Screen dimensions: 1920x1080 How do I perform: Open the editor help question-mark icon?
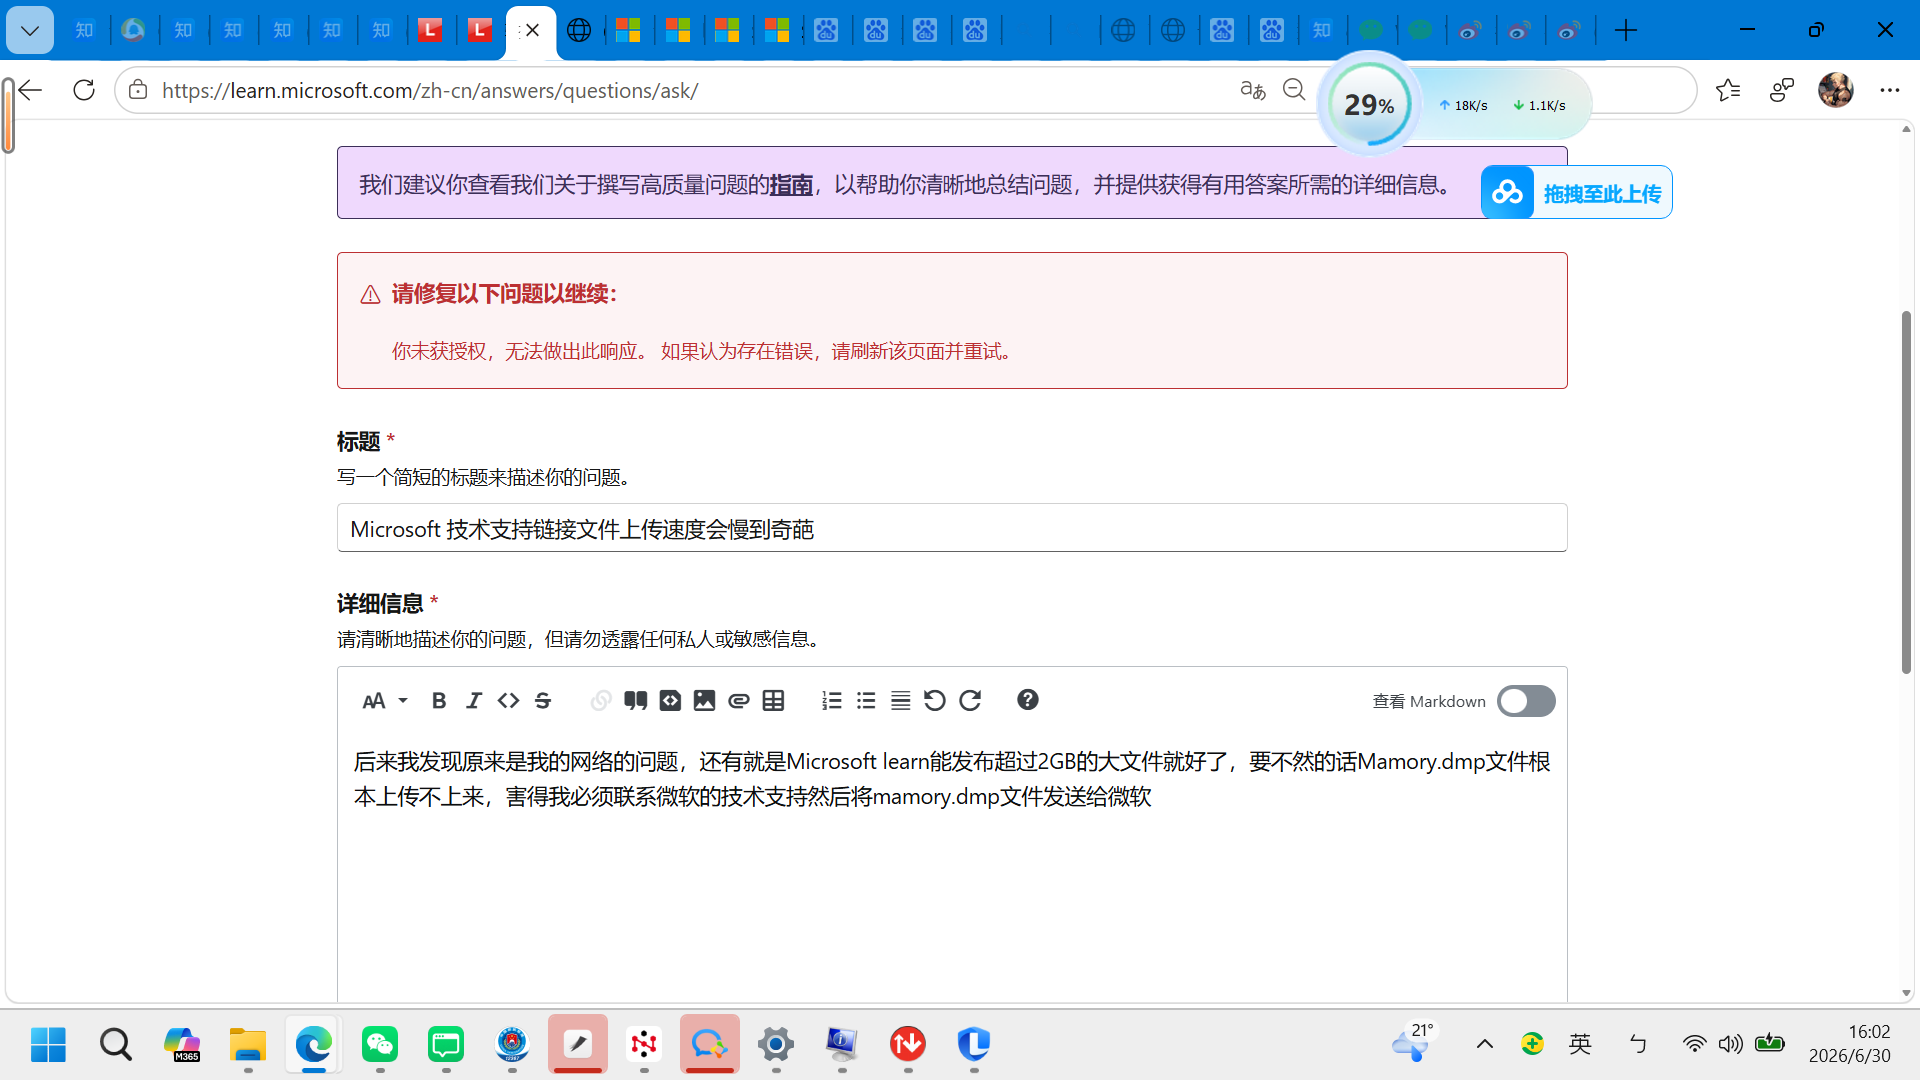click(1028, 700)
